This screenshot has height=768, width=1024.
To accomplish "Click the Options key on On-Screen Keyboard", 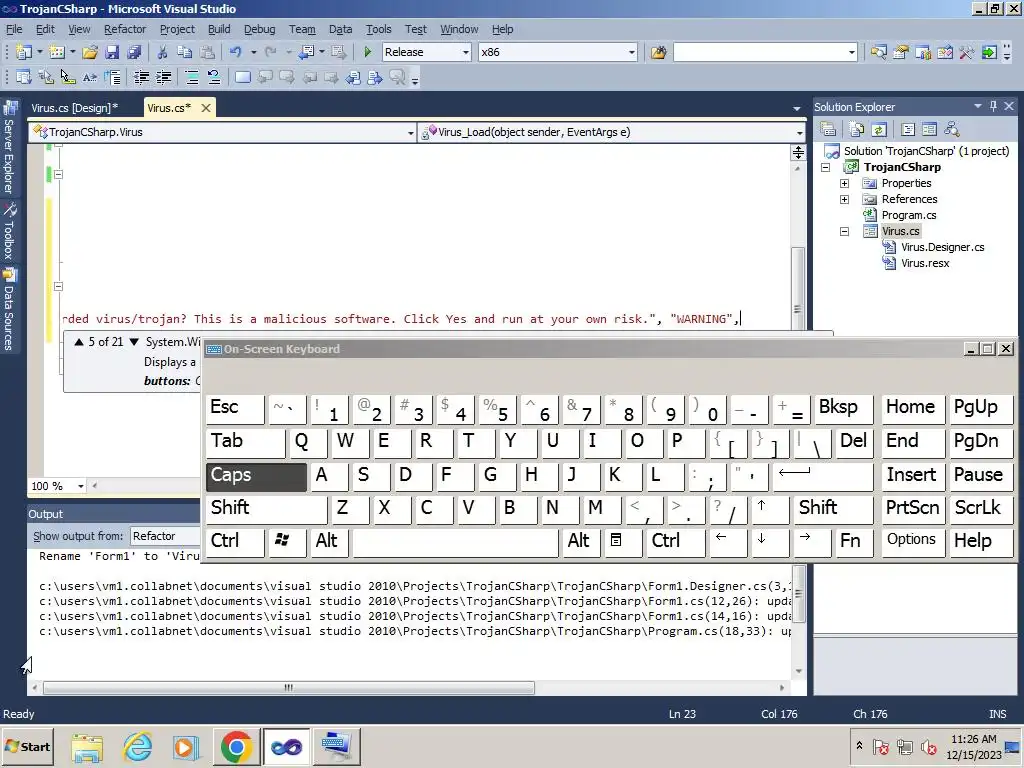I will point(912,541).
